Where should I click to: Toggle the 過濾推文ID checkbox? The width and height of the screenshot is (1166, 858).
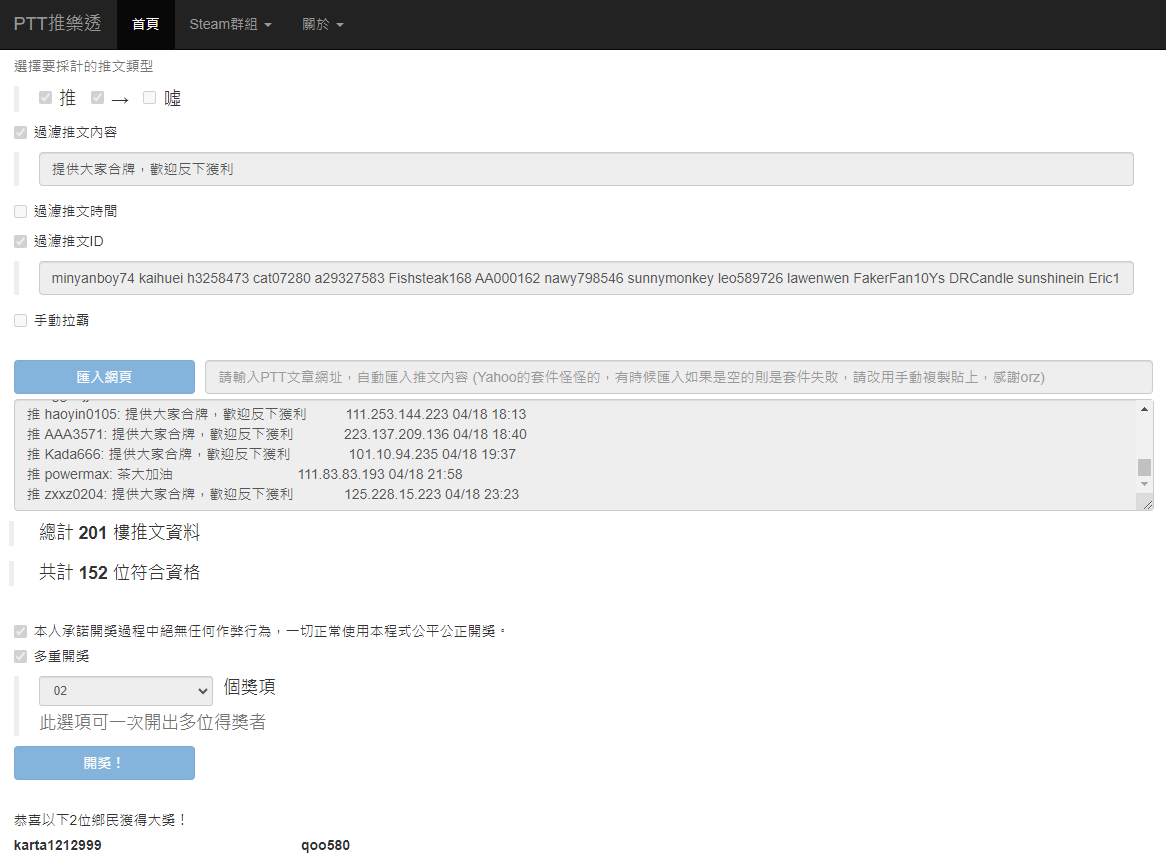21,241
